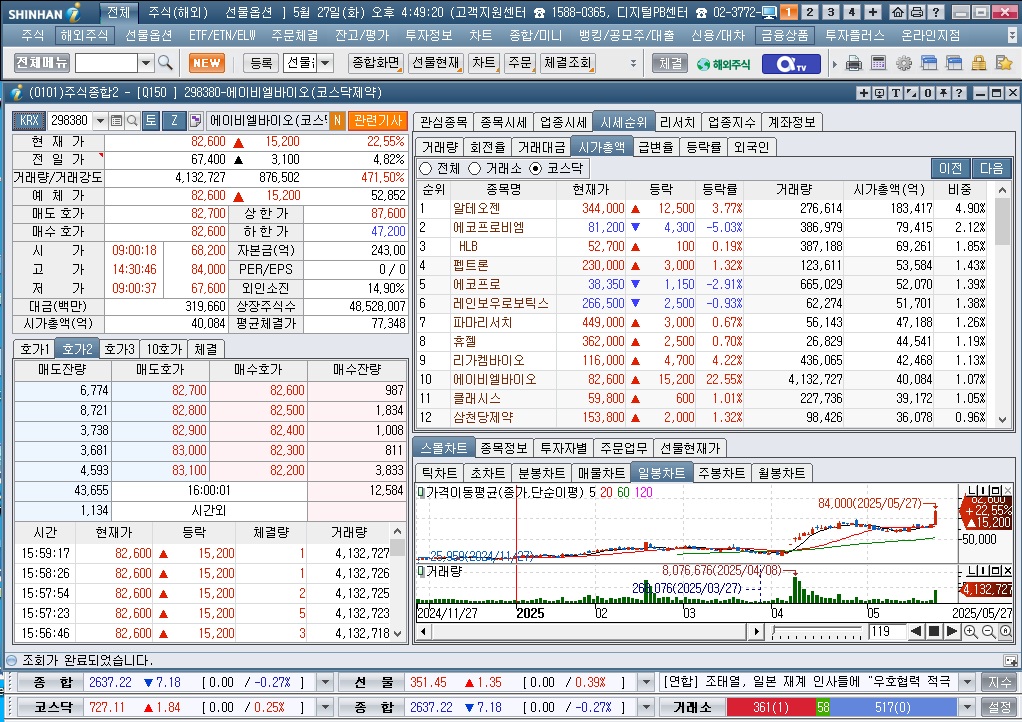Click the 관련기사 button

click(377, 121)
